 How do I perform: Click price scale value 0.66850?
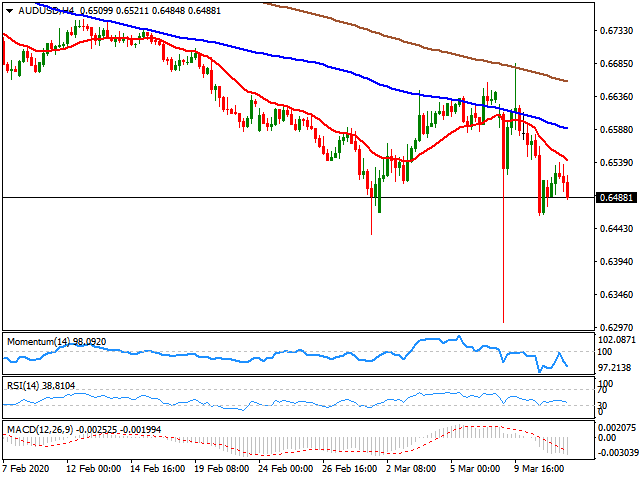616,64
